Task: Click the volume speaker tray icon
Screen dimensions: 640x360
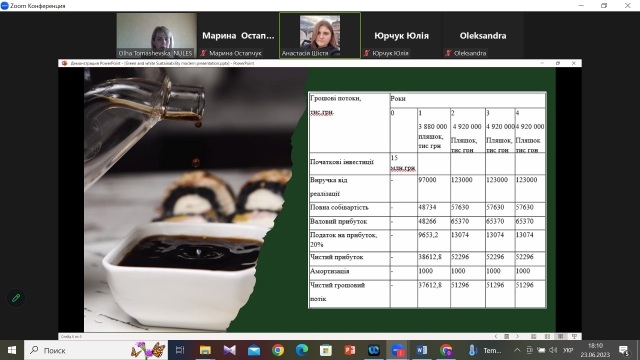Action: point(553,350)
